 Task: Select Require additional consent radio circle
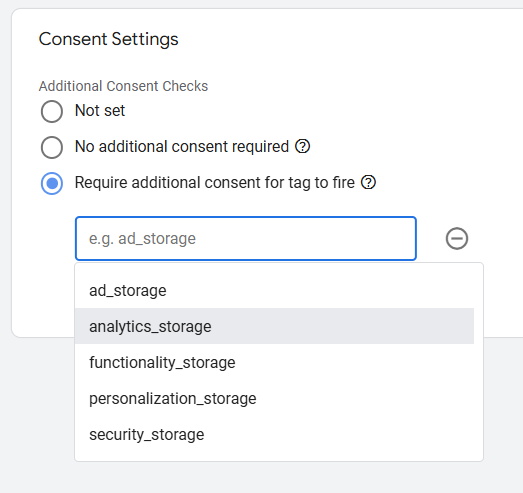[x=52, y=183]
